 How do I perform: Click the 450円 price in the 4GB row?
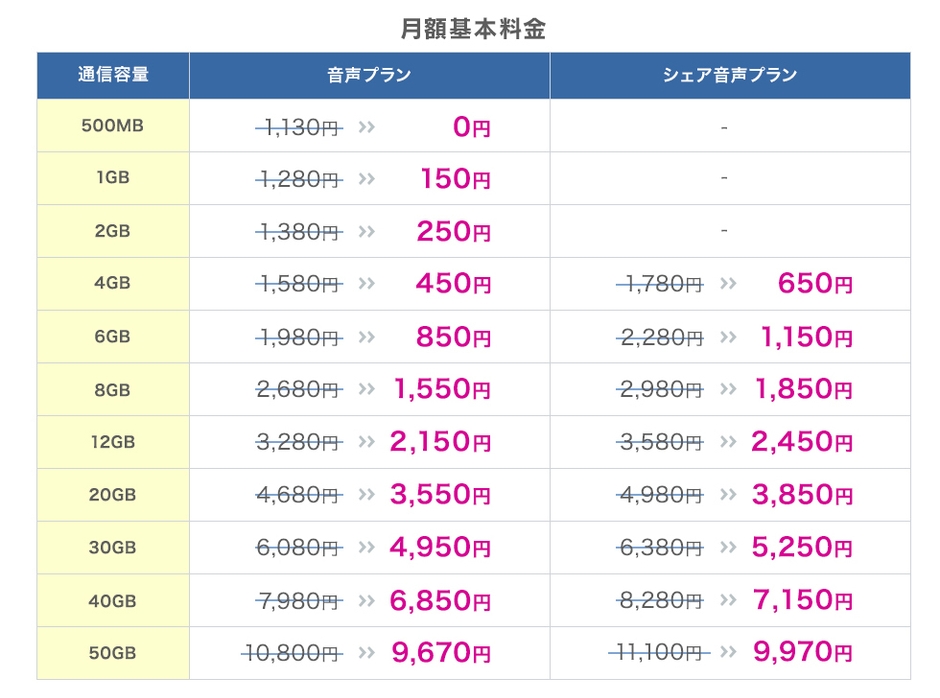[453, 284]
